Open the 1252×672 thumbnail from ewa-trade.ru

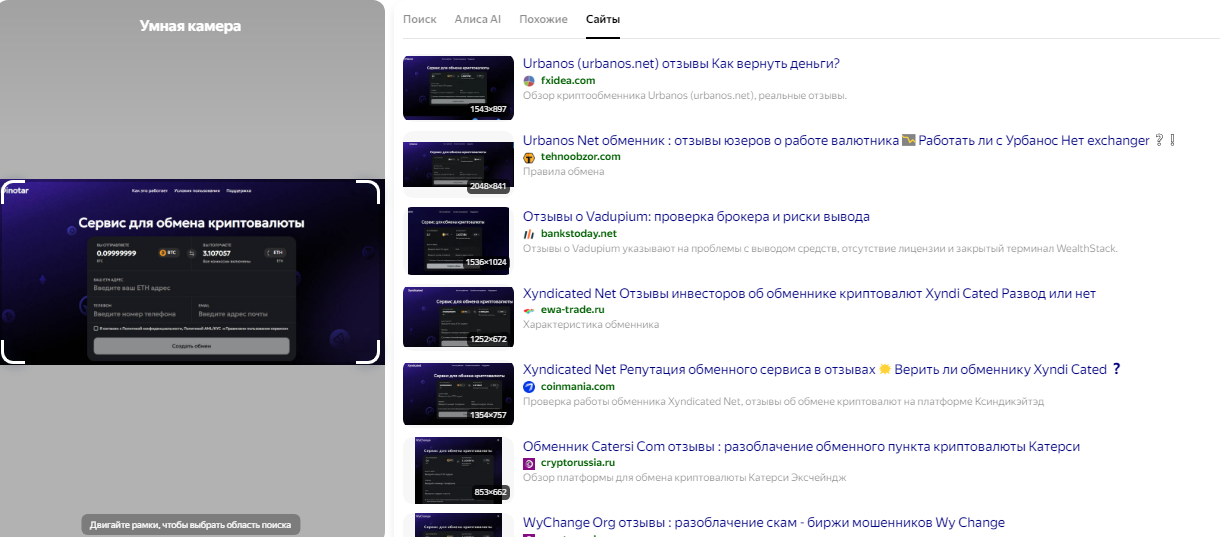click(459, 317)
